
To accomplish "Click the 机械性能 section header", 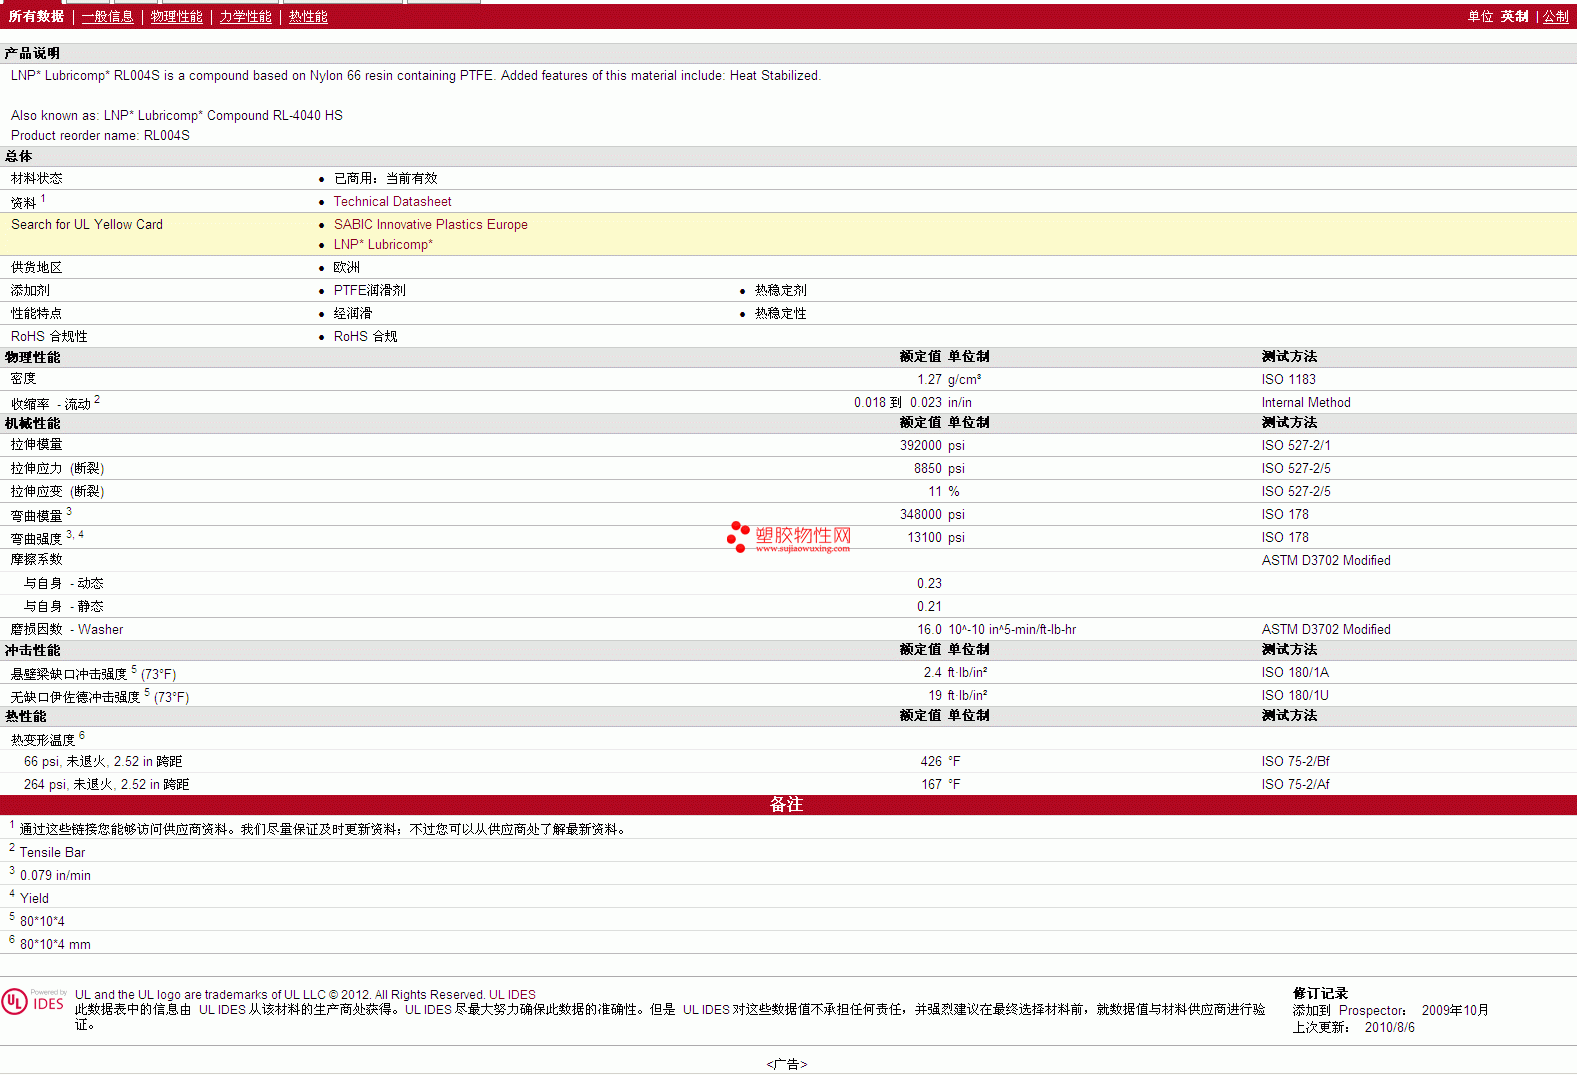I will (32, 423).
